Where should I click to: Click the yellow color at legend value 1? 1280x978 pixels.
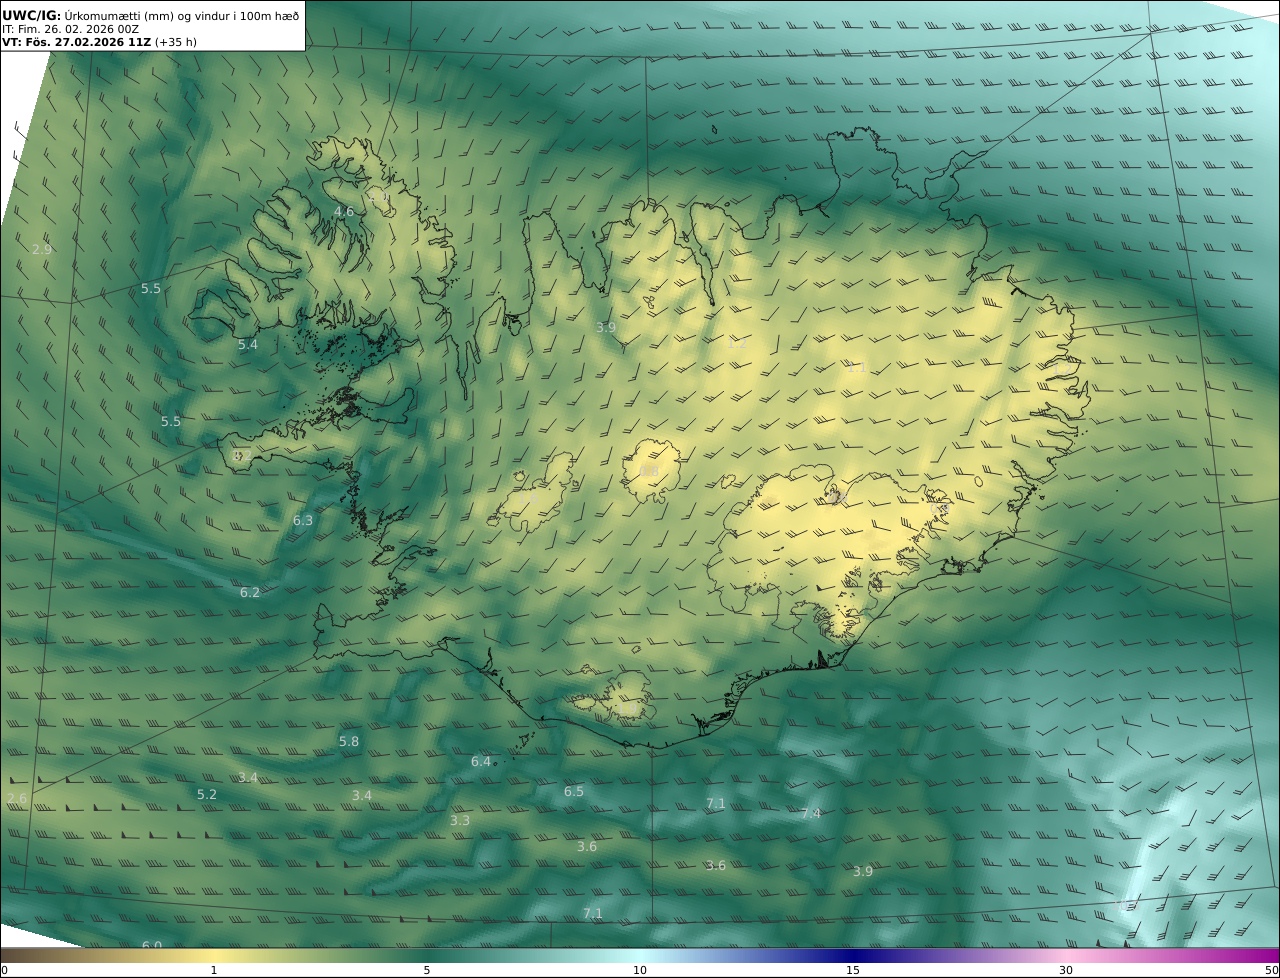[x=214, y=955]
